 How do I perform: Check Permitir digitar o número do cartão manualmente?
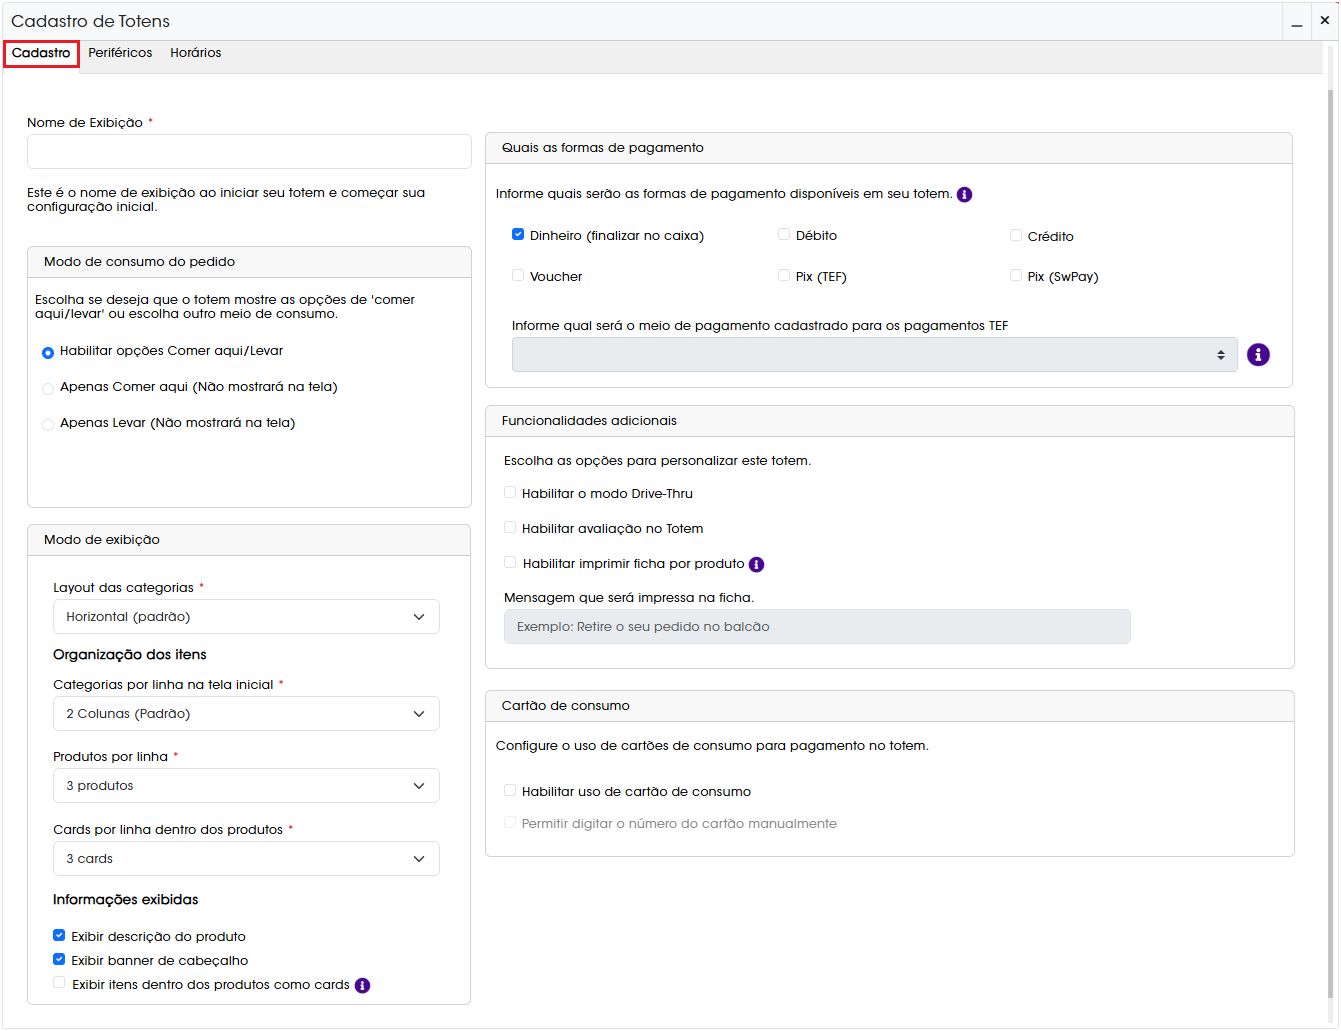point(510,823)
